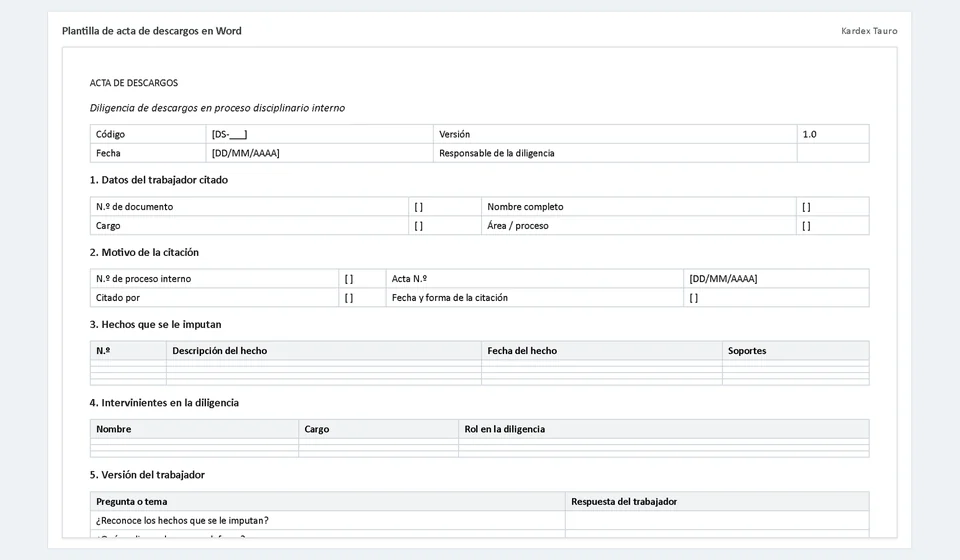Click the bracket field next to 'N.º de documento'
Image resolution: width=960 pixels, height=560 pixels.
445,207
